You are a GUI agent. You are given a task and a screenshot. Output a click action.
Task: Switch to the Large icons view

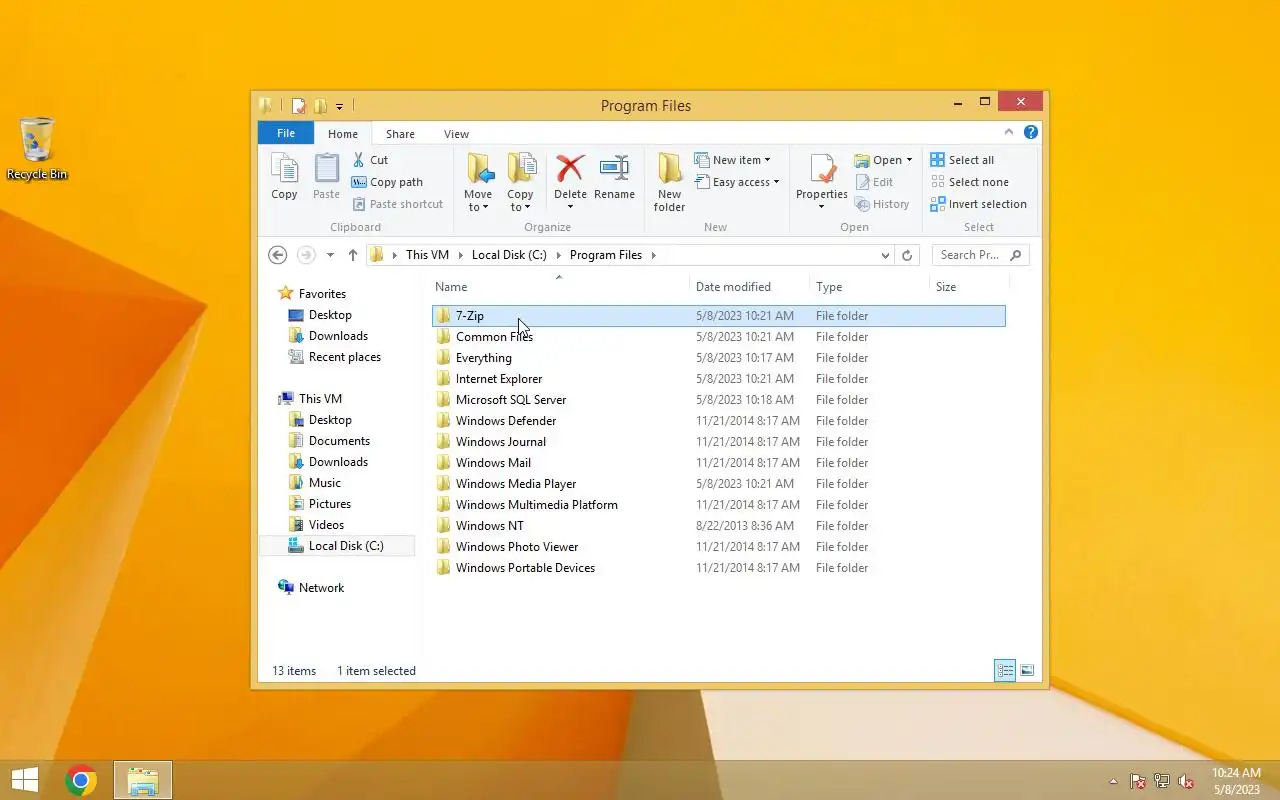coord(1027,671)
